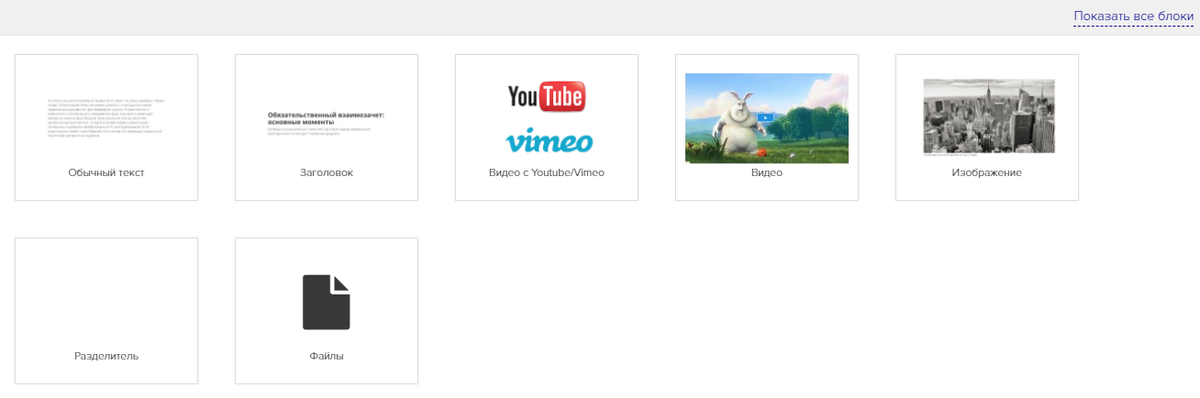This screenshot has width=1200, height=398.
Task: Click the Vimeo logo icon
Action: tap(548, 140)
